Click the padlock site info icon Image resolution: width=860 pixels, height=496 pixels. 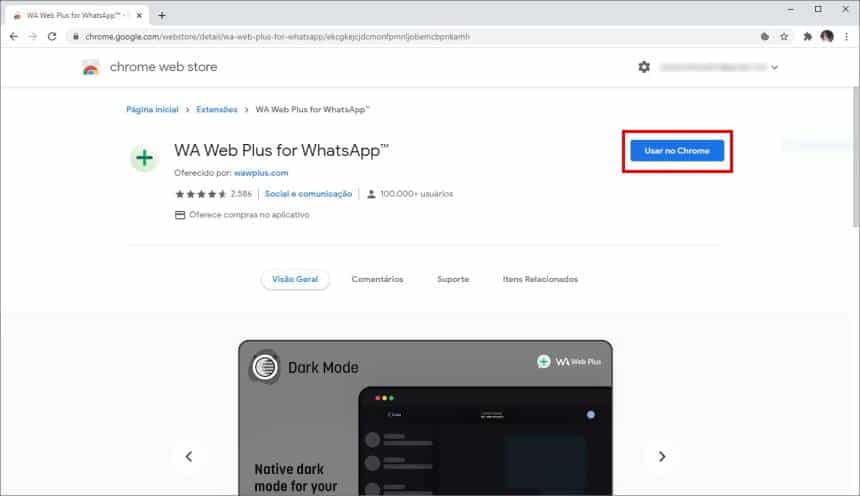76,37
